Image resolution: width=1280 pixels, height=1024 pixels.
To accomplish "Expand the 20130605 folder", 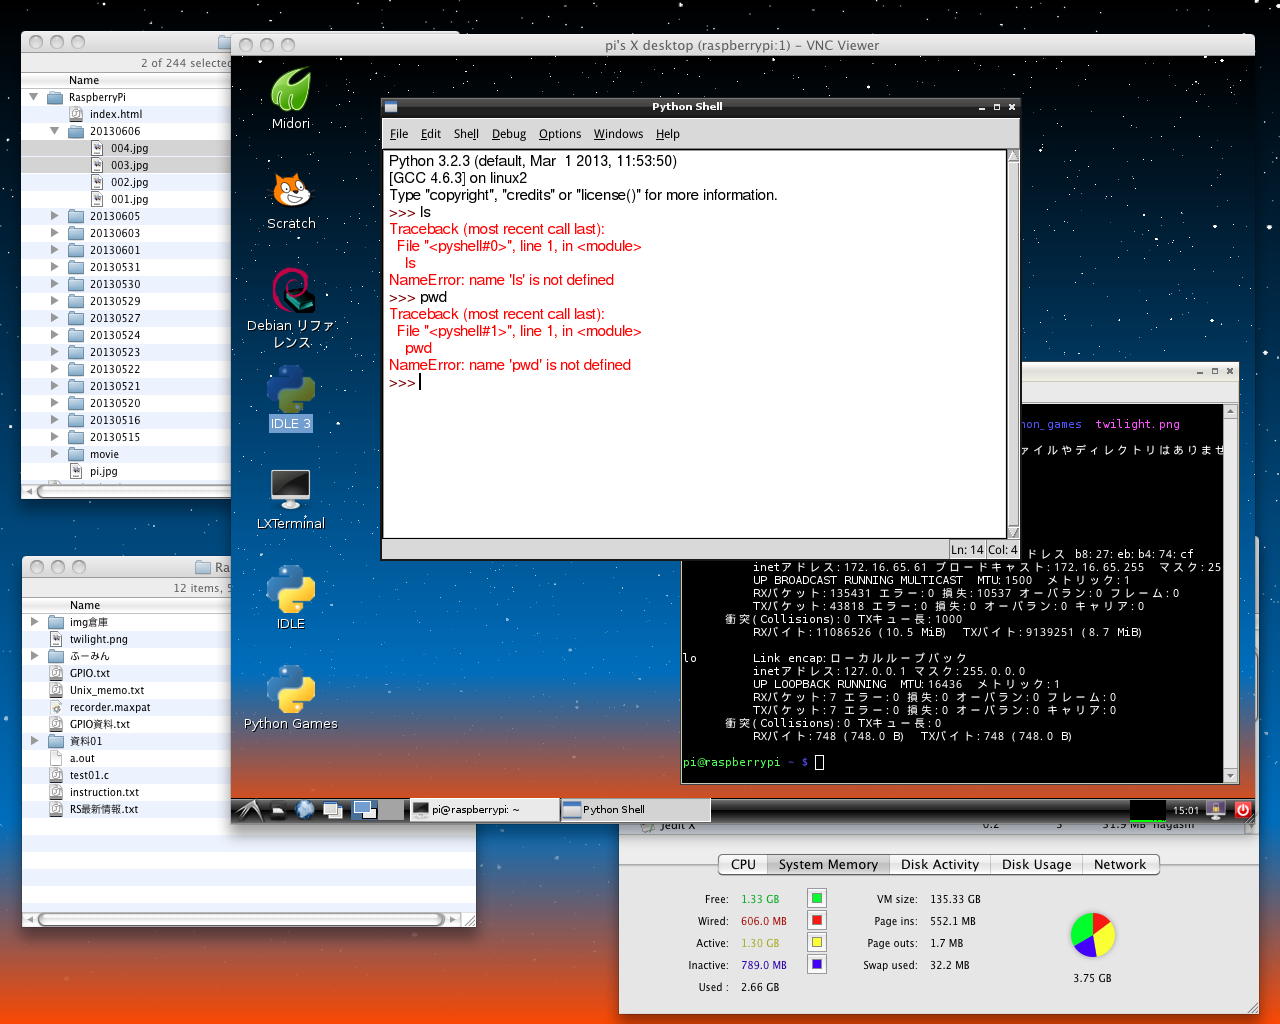I will tap(55, 216).
